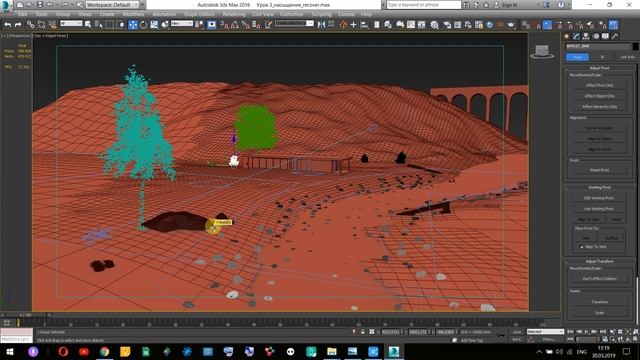This screenshot has width=640, height=360.
Task: Click the time slider handle
Action: point(25,315)
